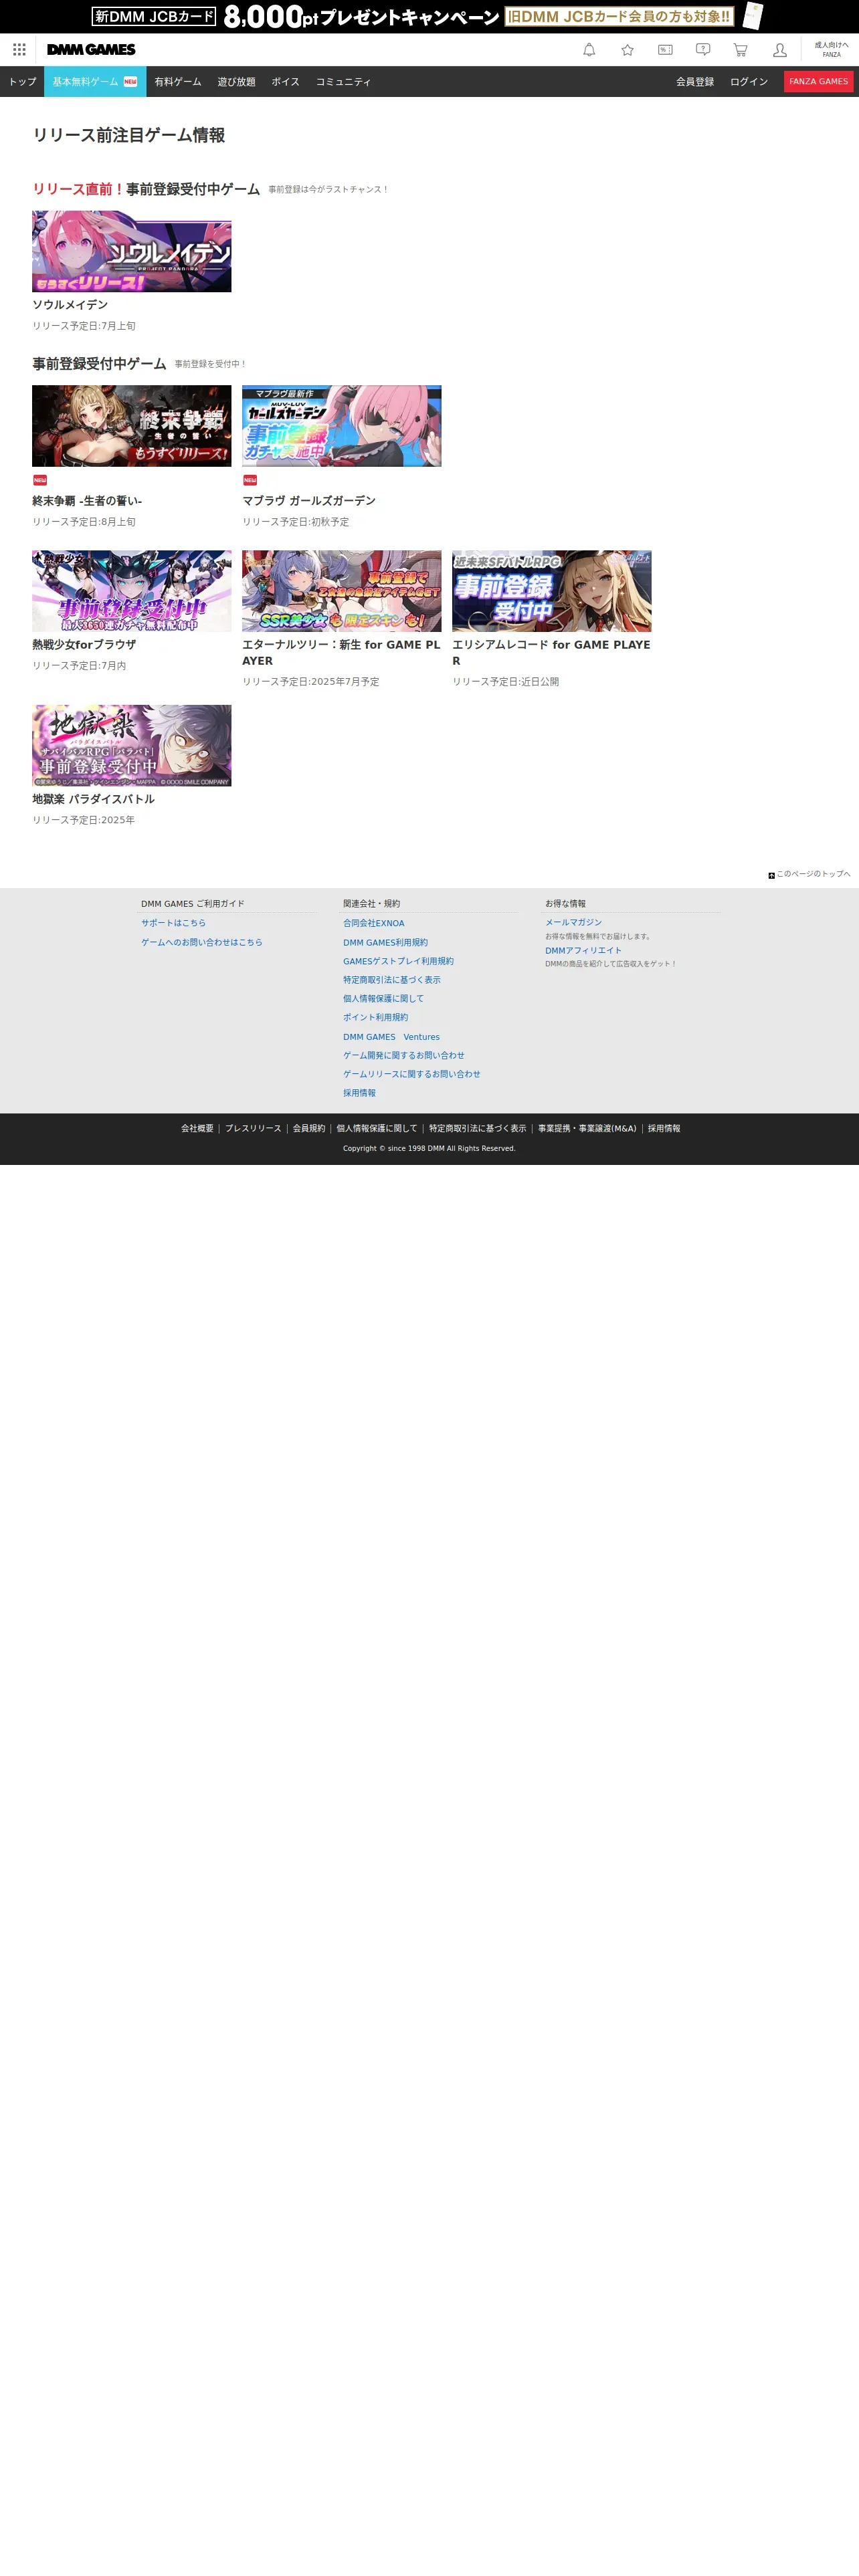Go to adult FANZA site link
Screen dimensions: 859x2576
[x=831, y=50]
